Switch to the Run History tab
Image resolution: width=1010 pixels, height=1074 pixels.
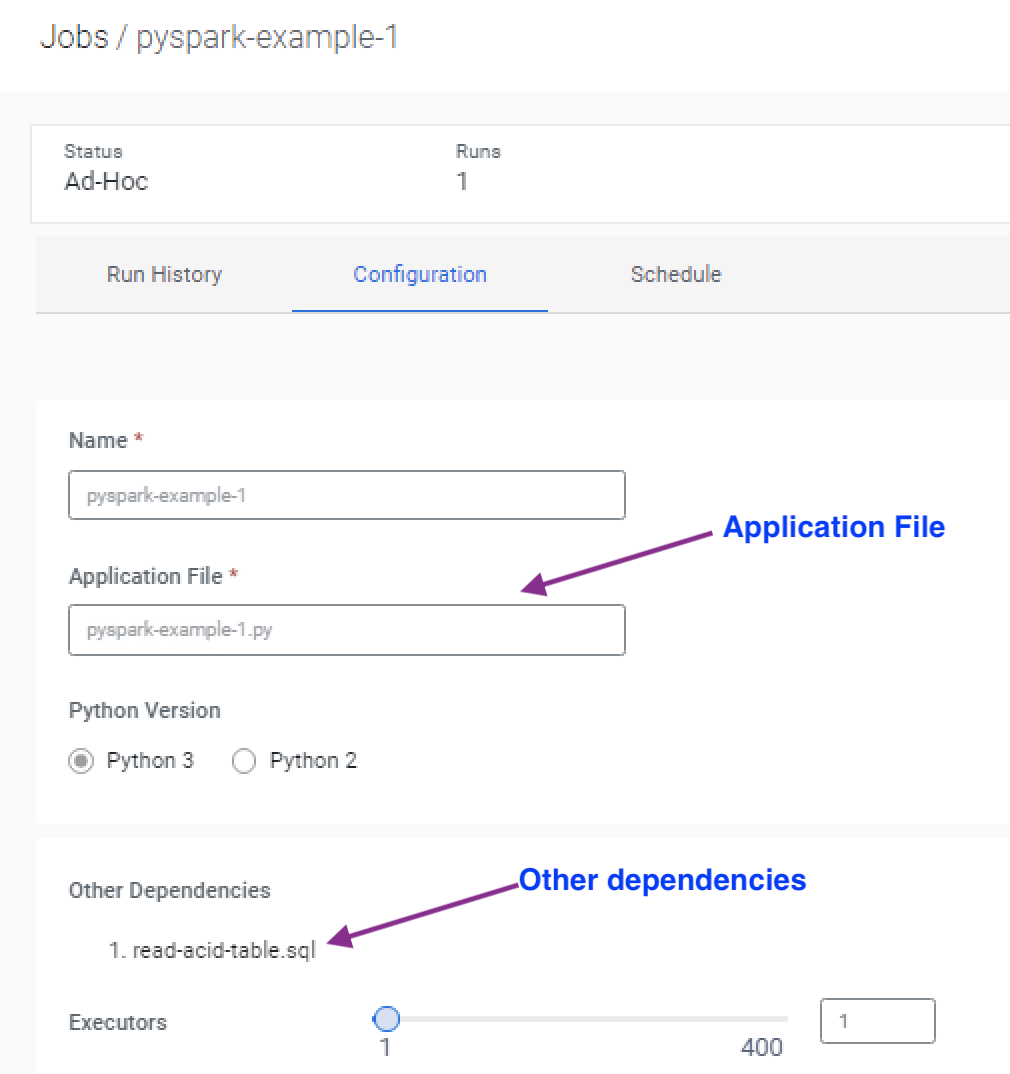click(164, 274)
